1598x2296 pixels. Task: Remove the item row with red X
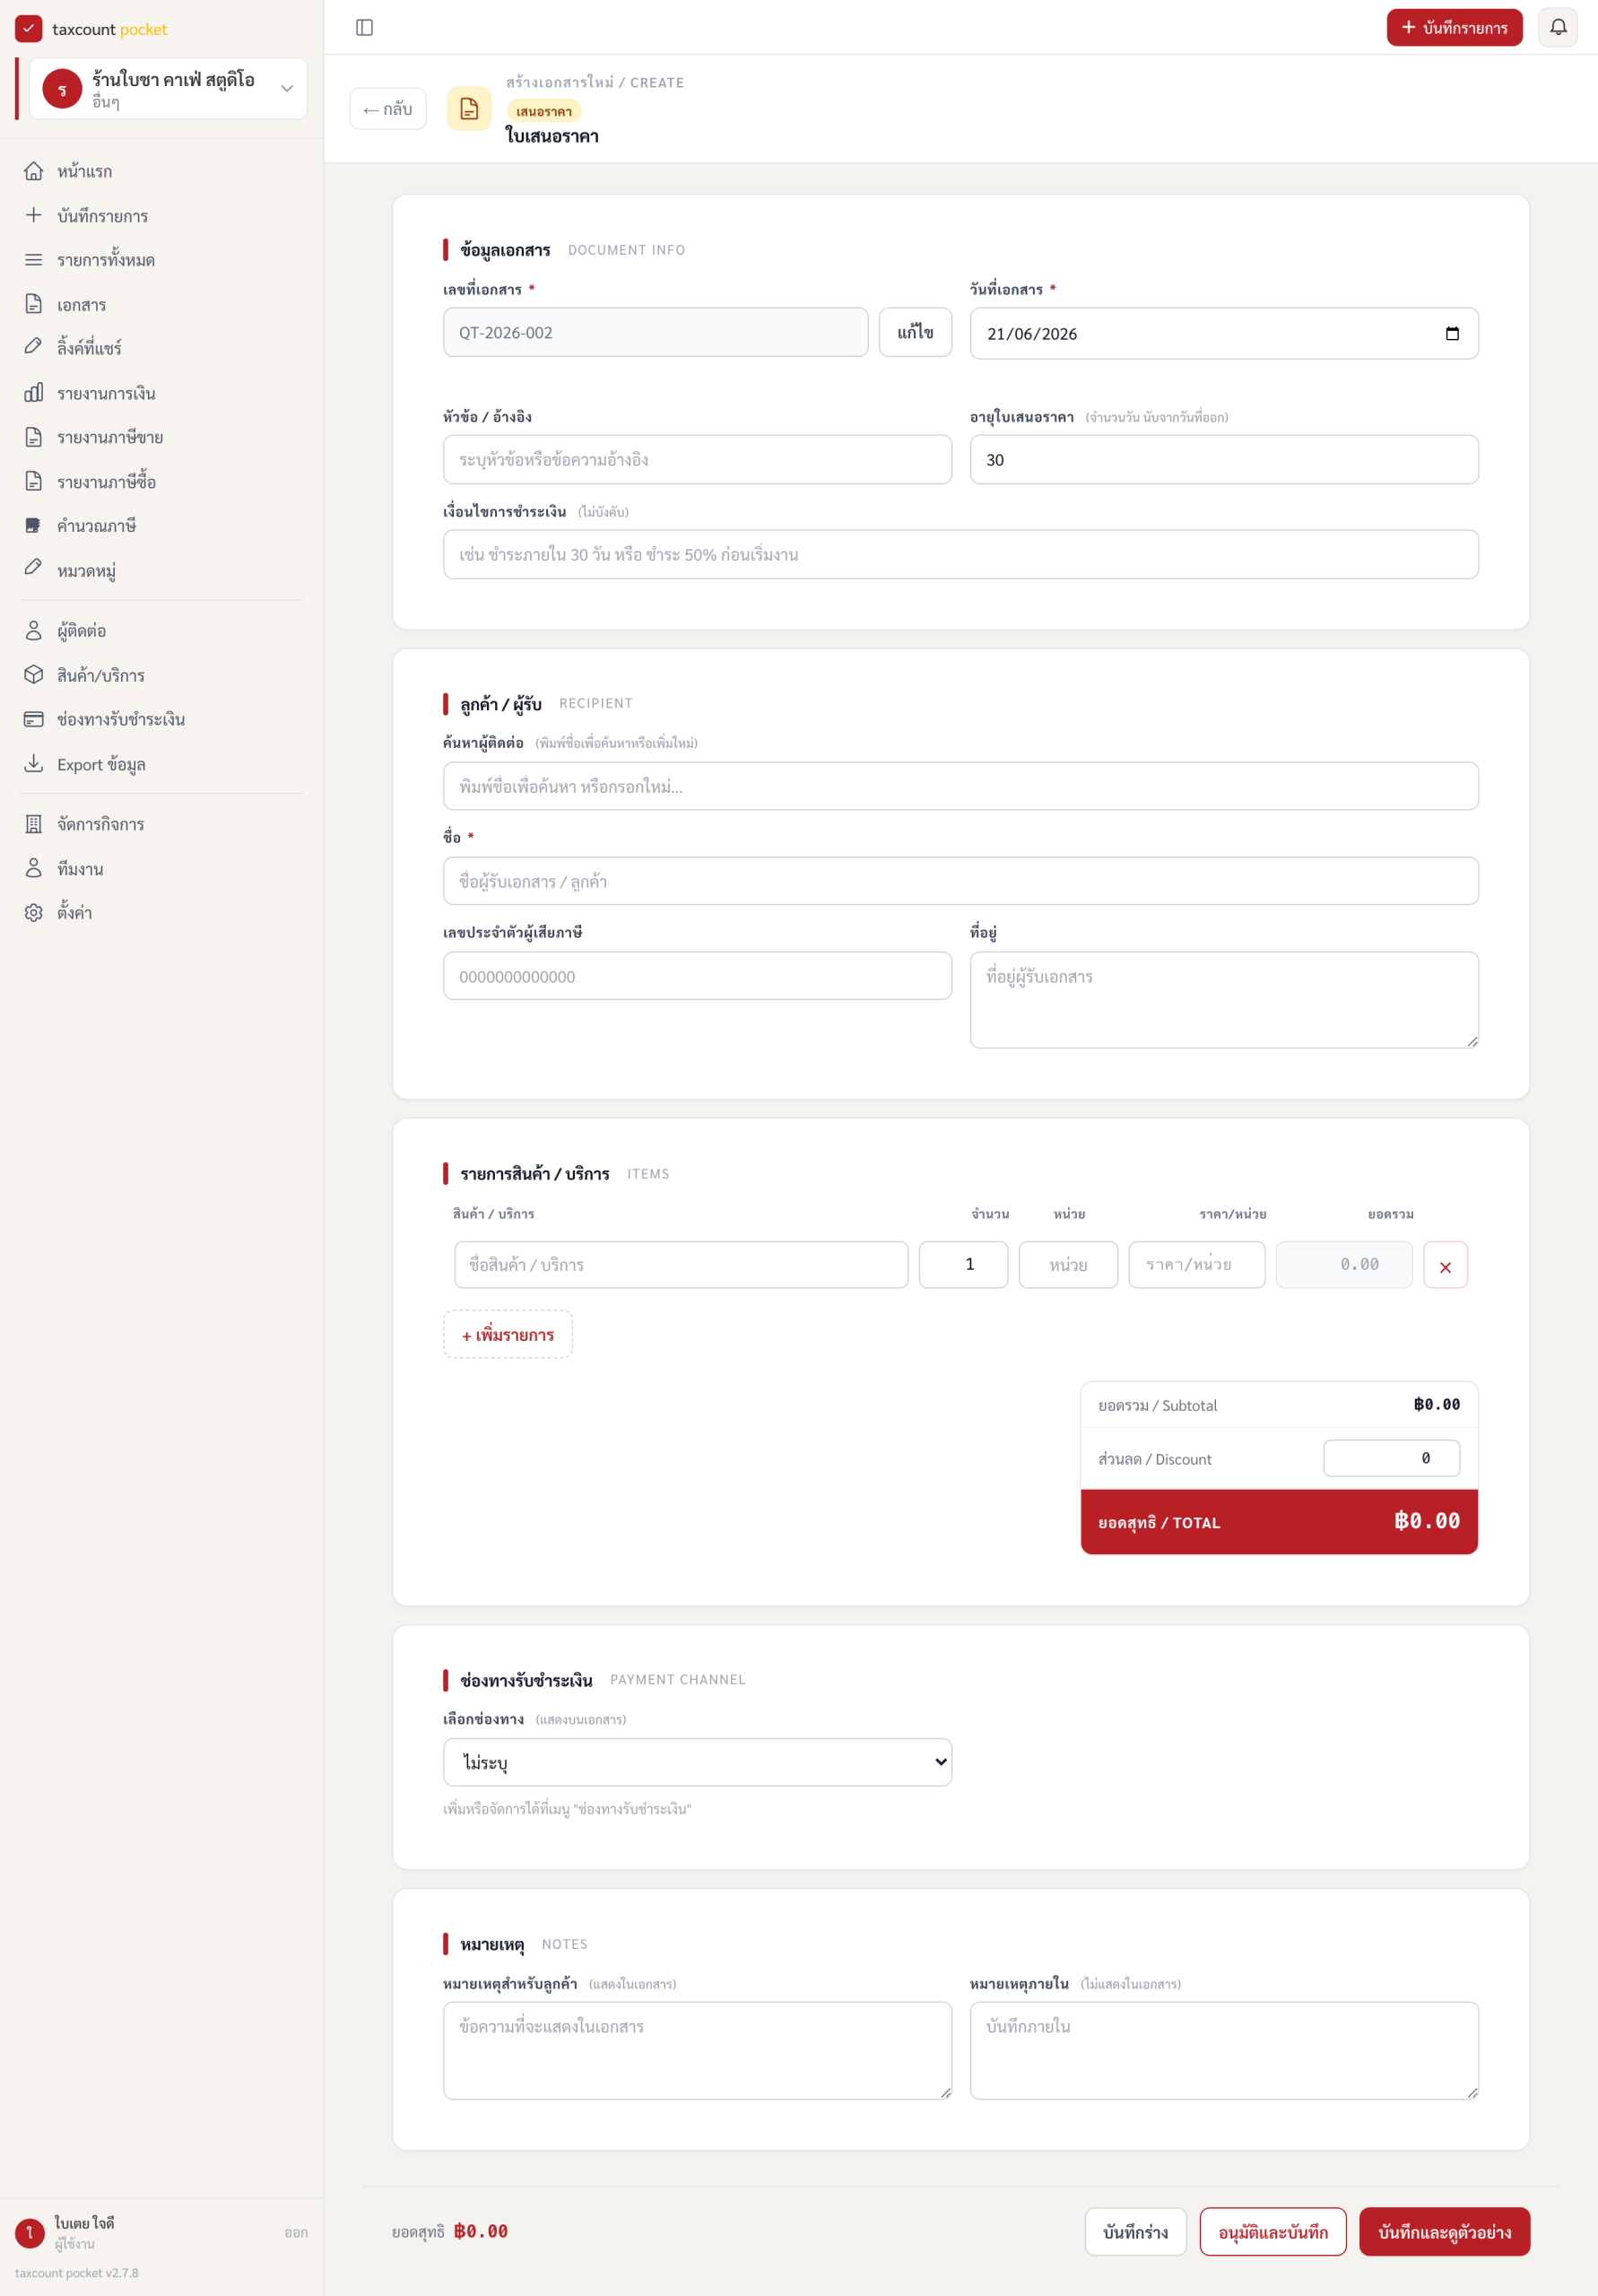(x=1445, y=1266)
